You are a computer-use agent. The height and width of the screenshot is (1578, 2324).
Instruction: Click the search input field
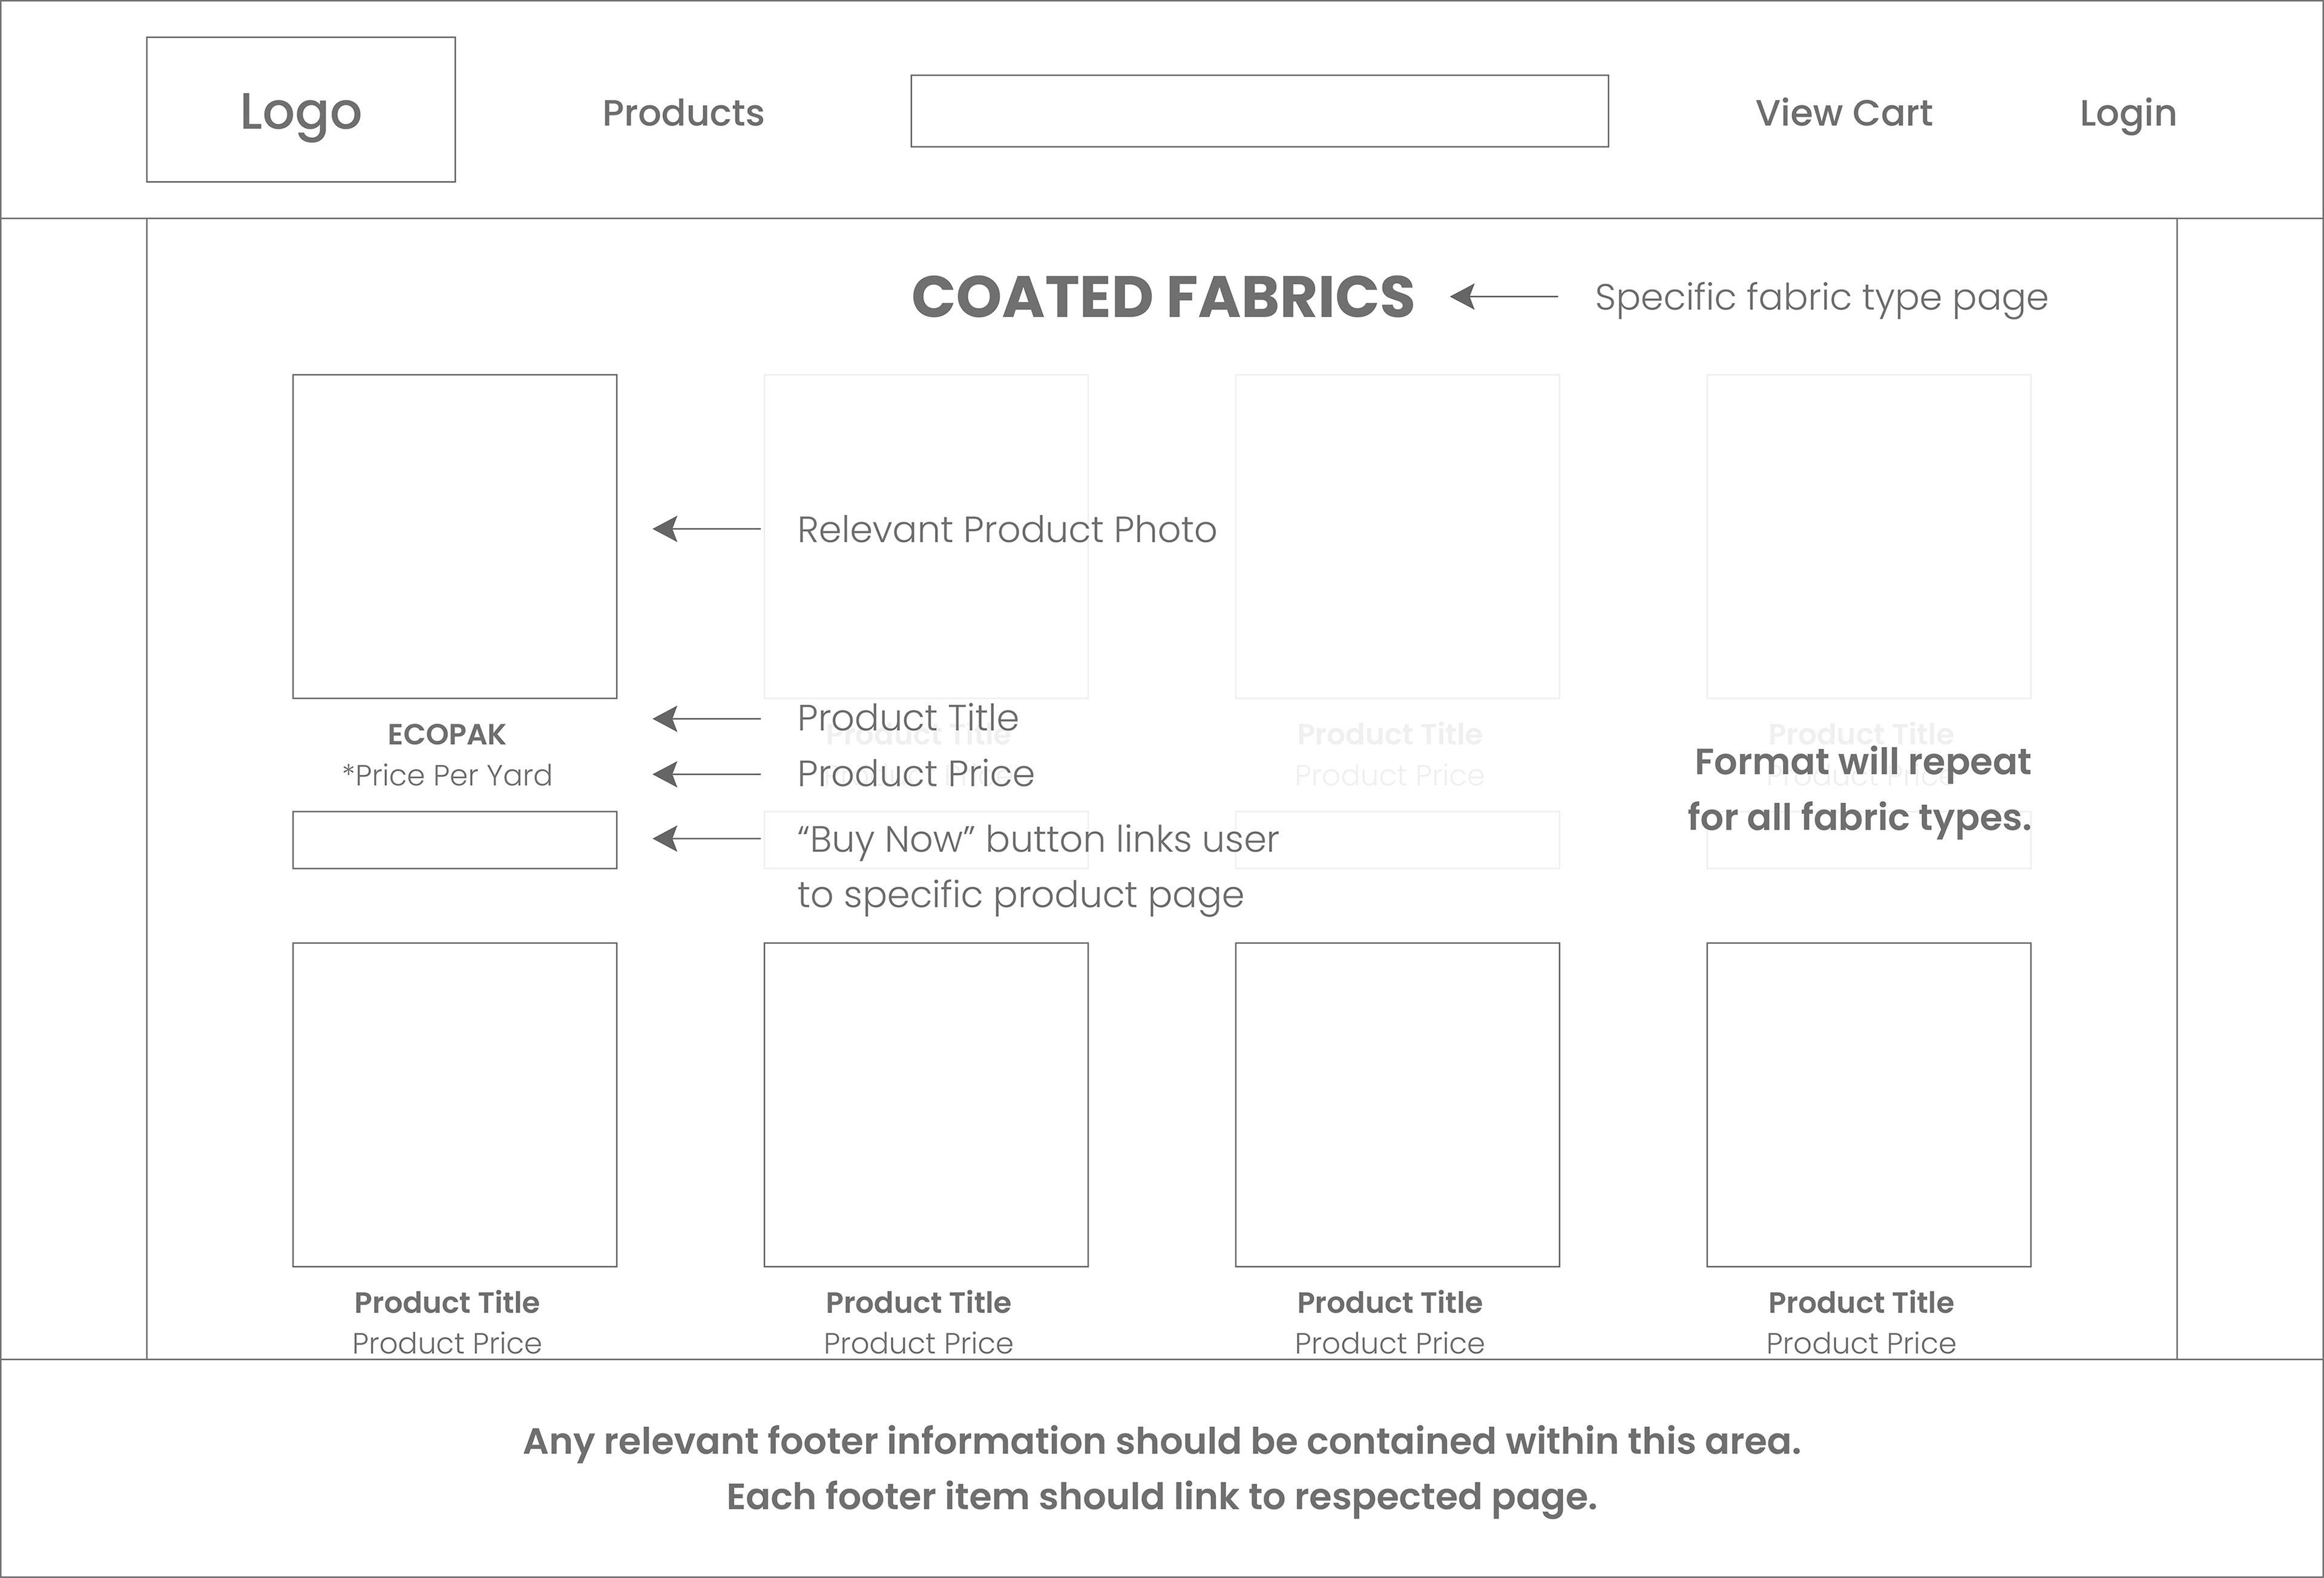[1259, 111]
